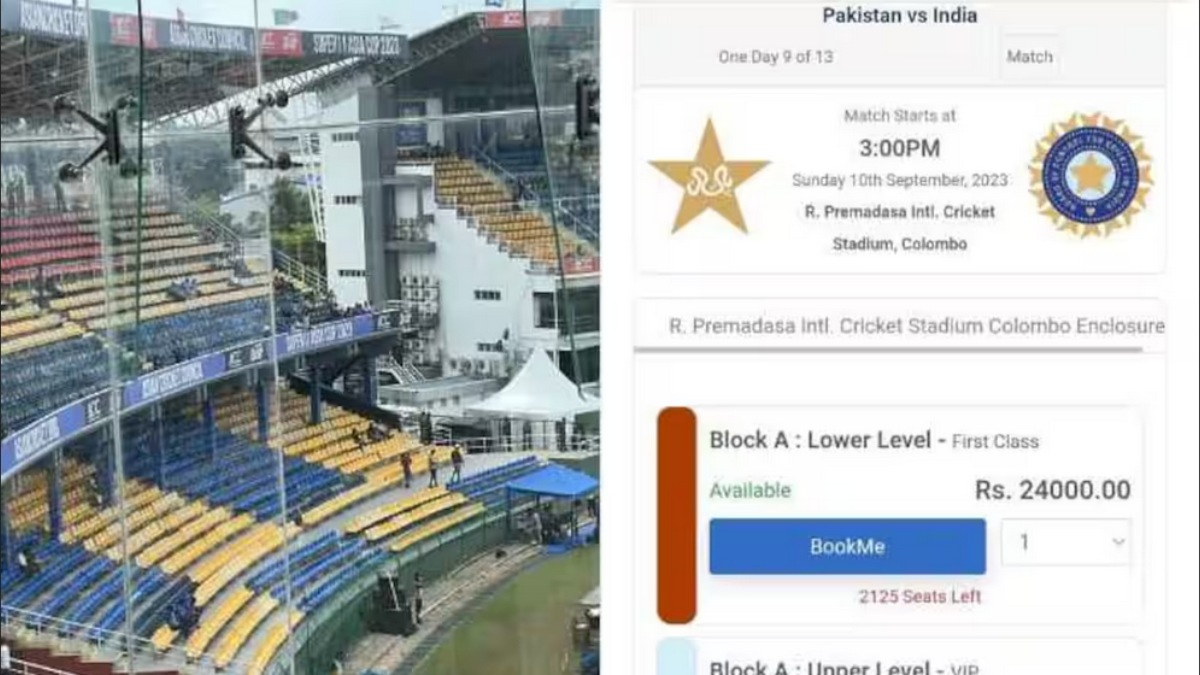
Task: Click the 2125 Seats Left text
Action: point(920,596)
